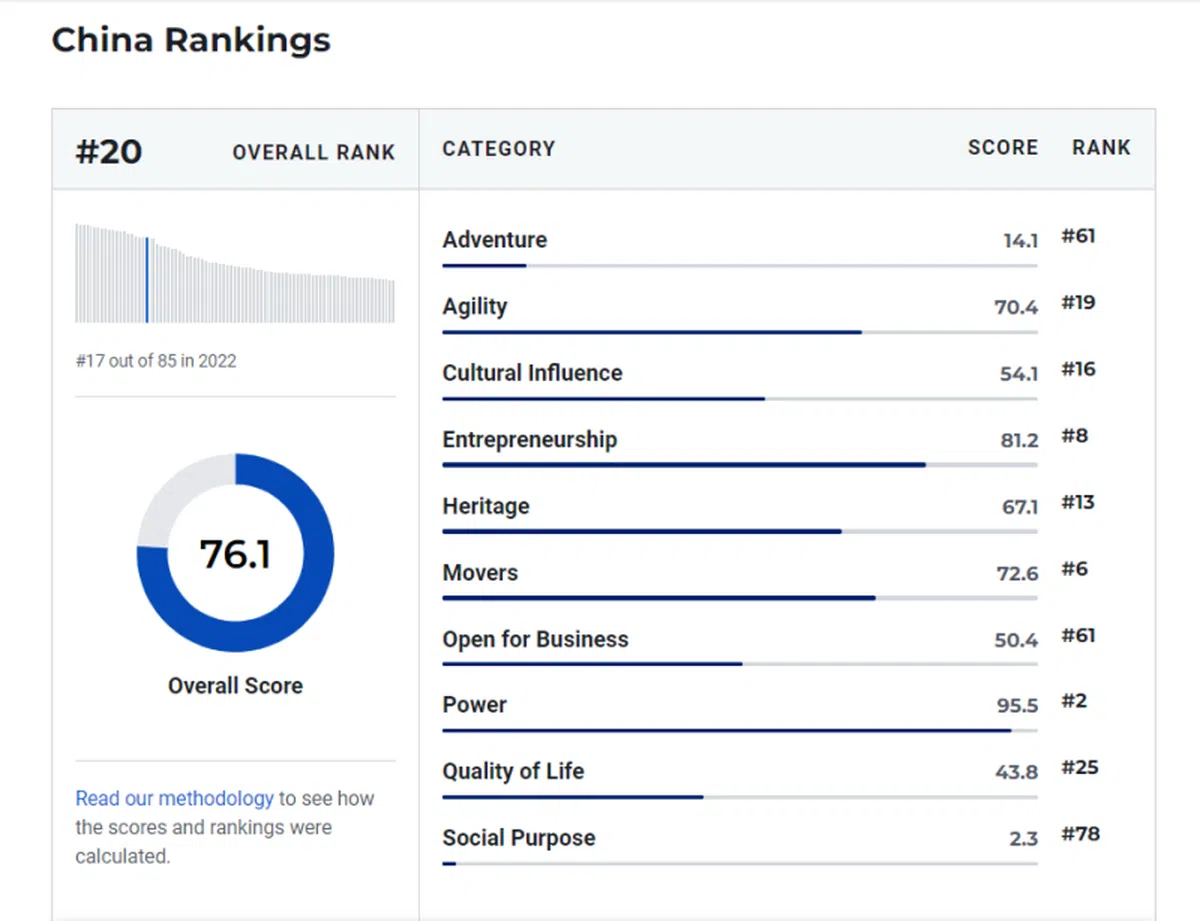Click the Power rank #2 value
Screen dimensions: 1200x921
1074,702
